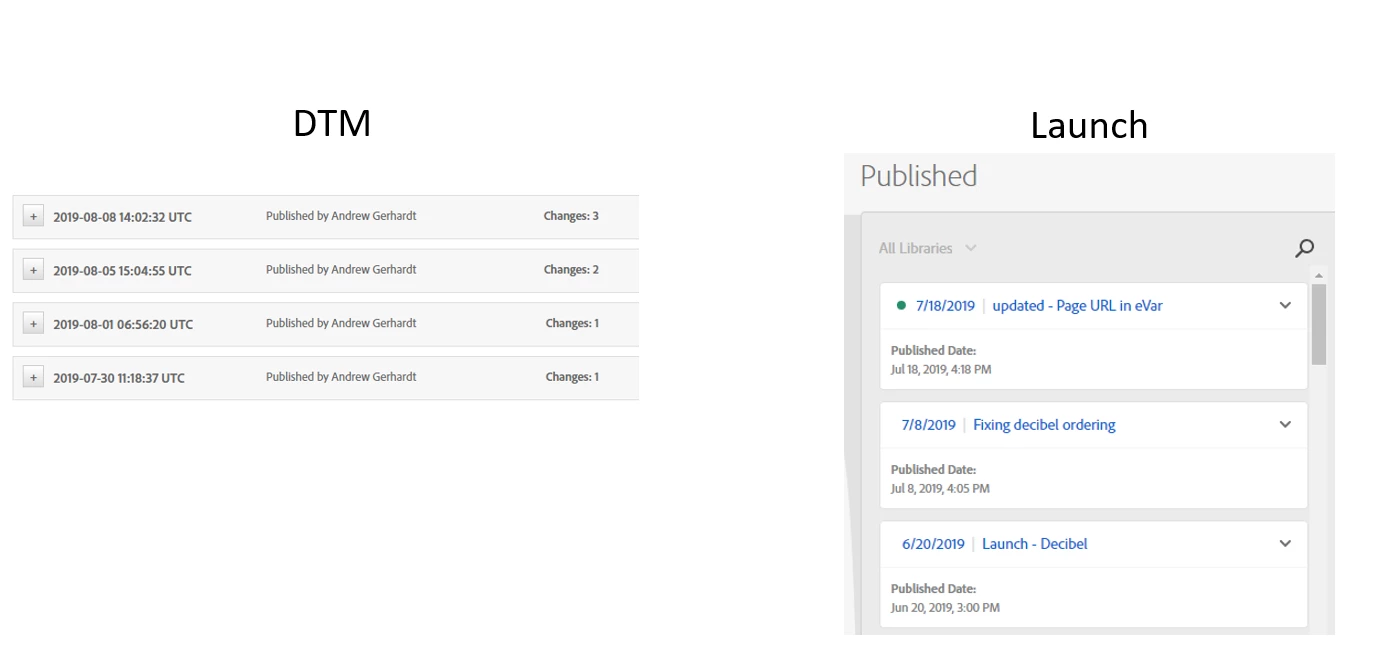Click the 'Jun 20, 2019, 3:00 PM' published date
The height and width of the screenshot is (670, 1396).
(945, 608)
